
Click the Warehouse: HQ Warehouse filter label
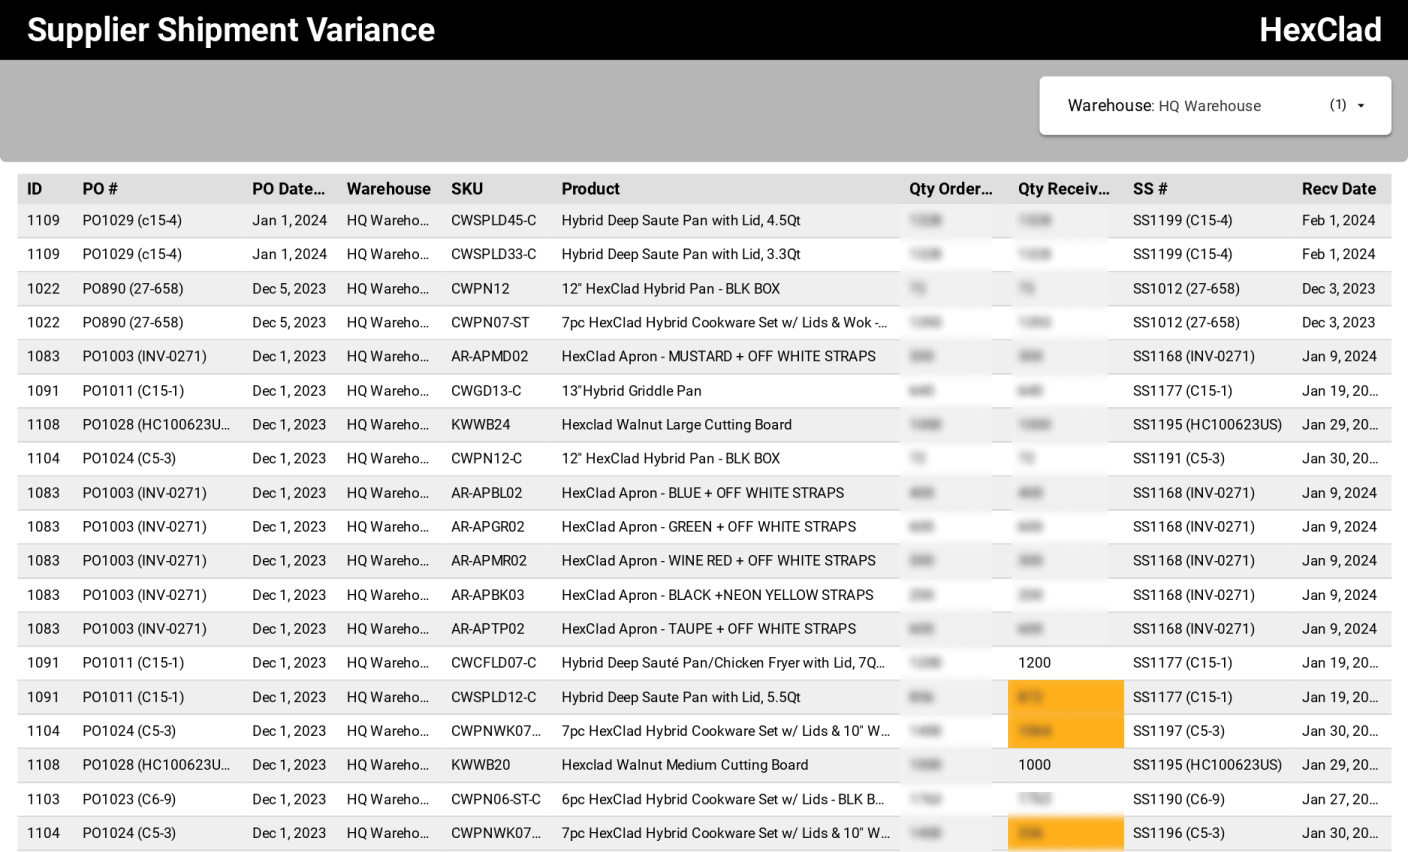pyautogui.click(x=1163, y=106)
